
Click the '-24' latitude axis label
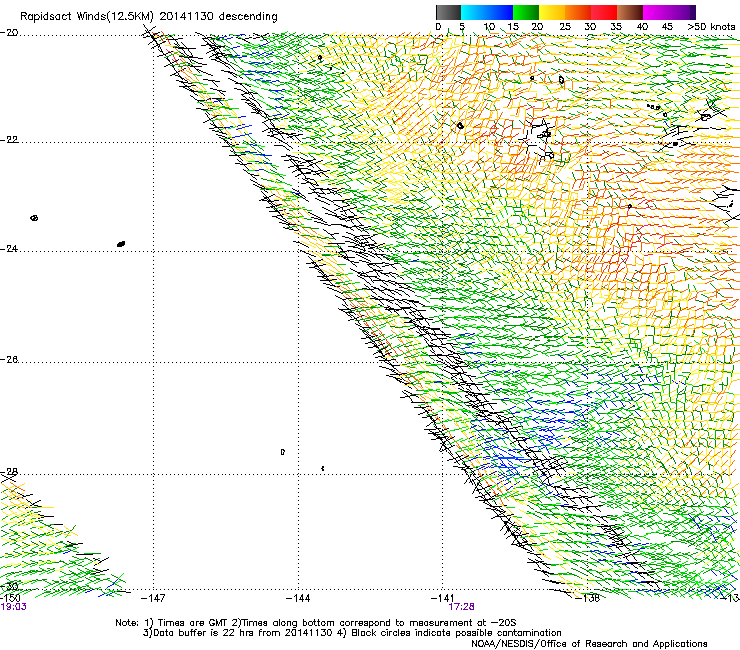click(9, 248)
